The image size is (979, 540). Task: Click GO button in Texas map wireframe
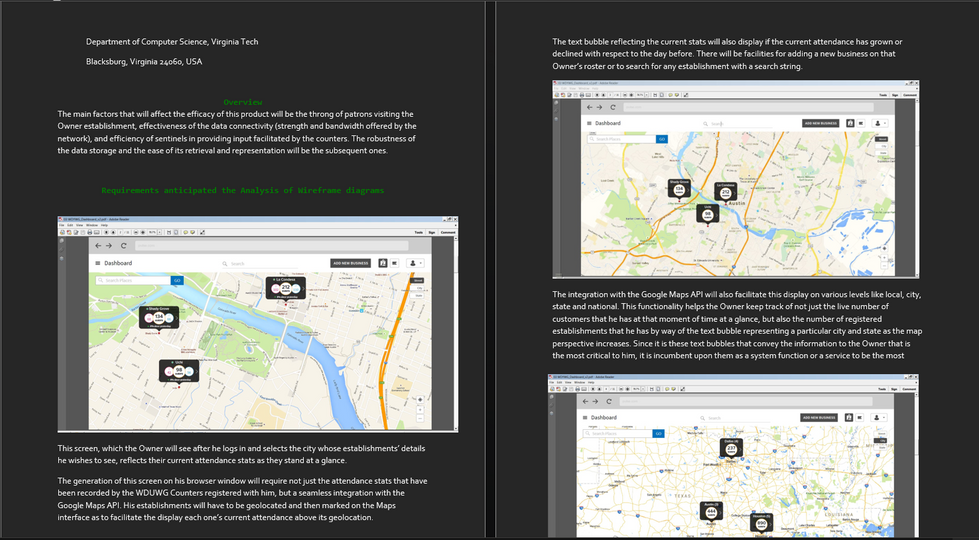(x=659, y=433)
